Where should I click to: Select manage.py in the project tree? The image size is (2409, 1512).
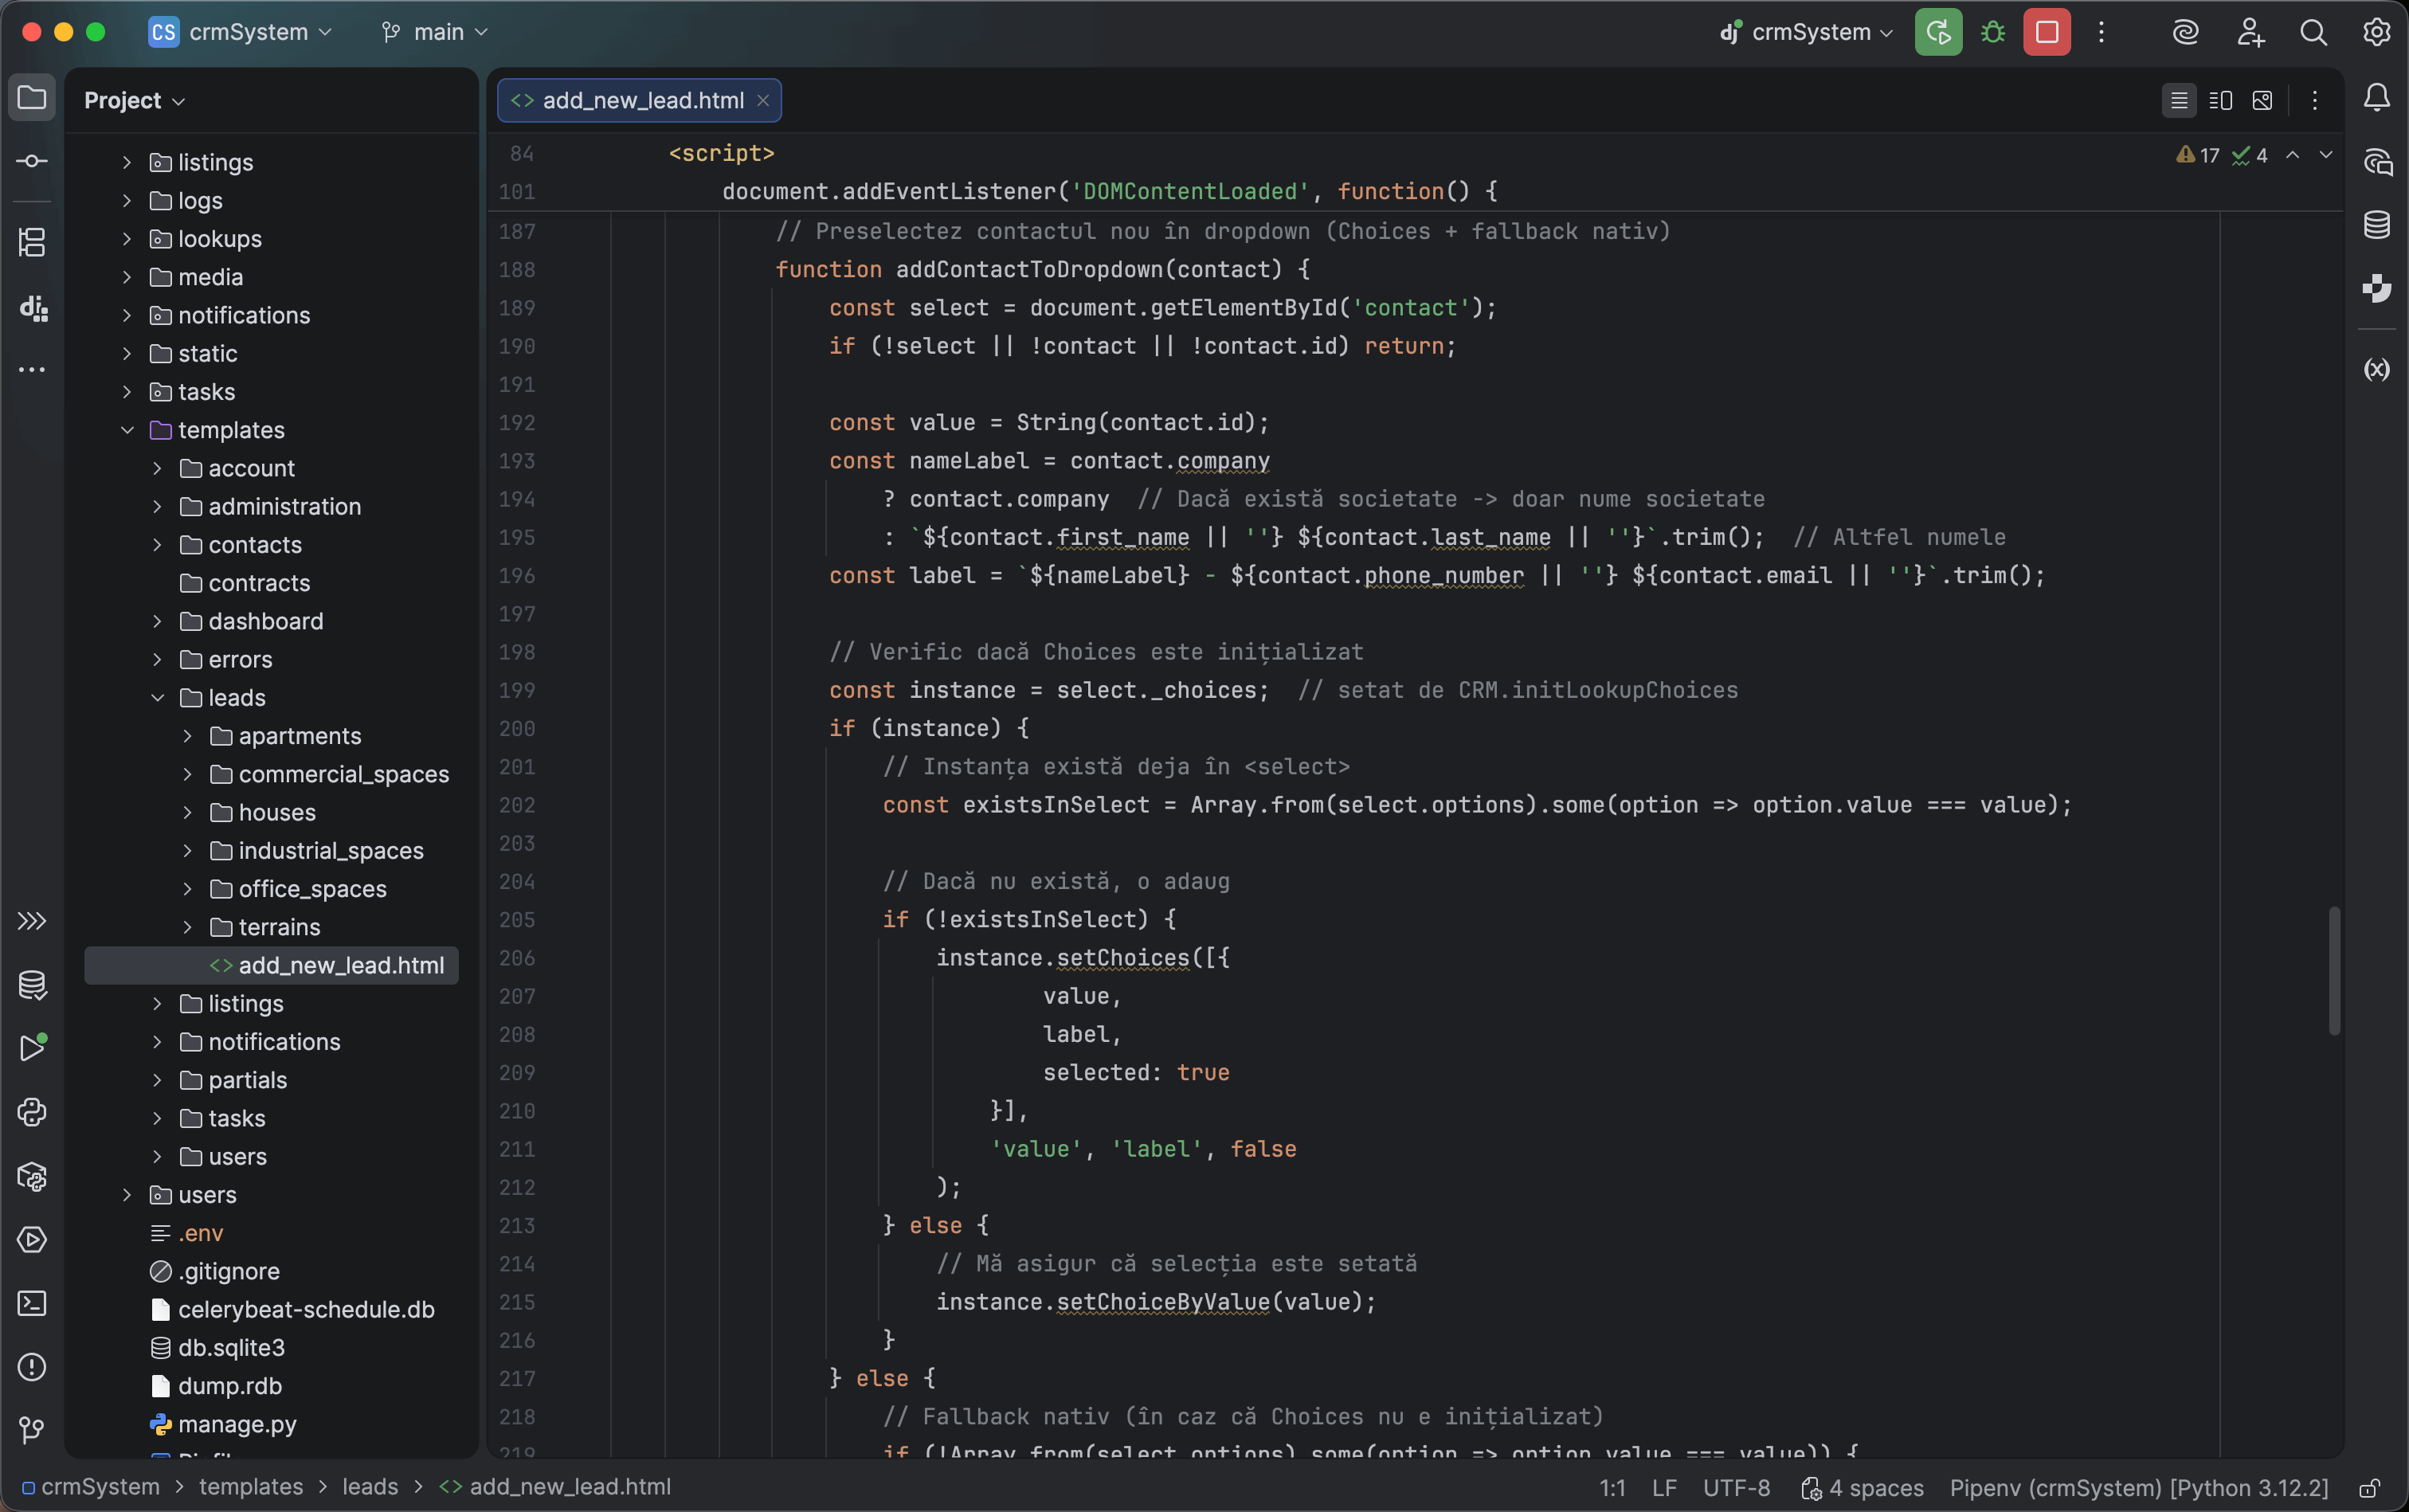237,1424
